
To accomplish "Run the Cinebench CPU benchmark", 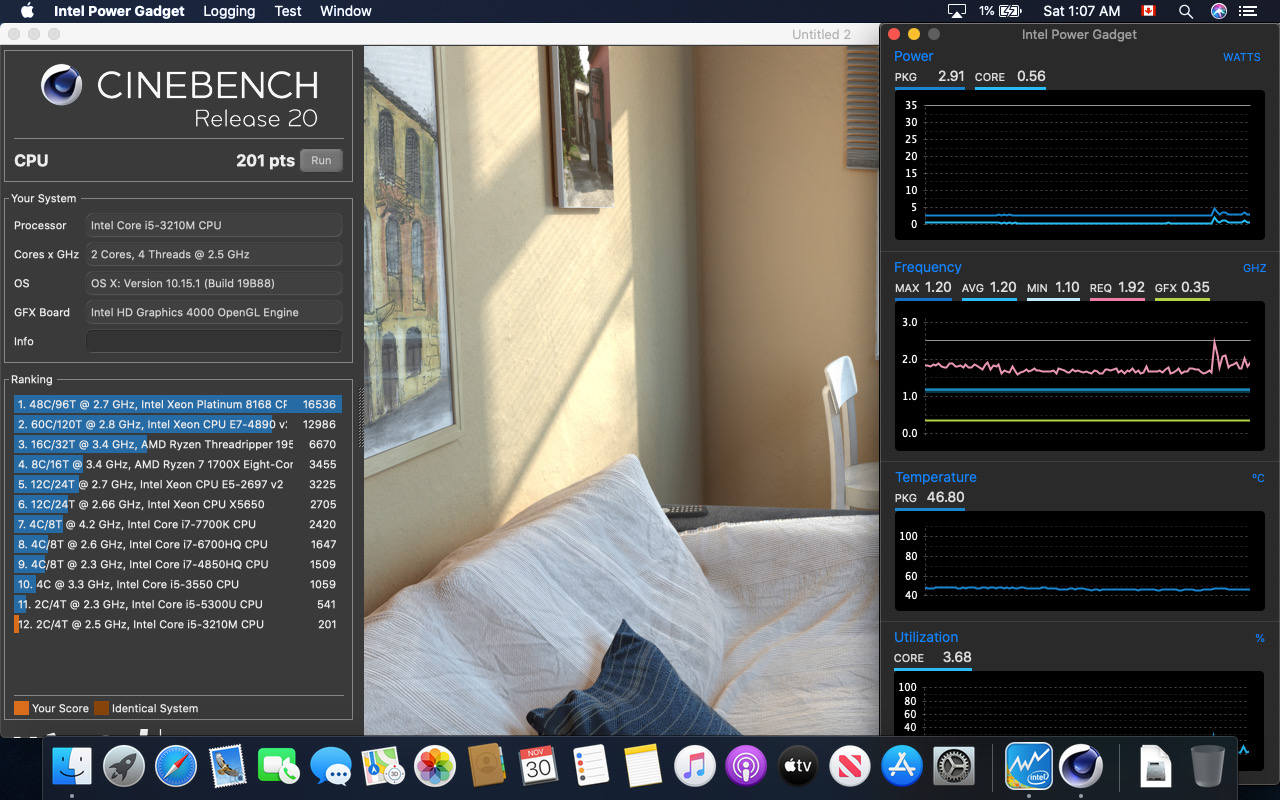I will (321, 160).
